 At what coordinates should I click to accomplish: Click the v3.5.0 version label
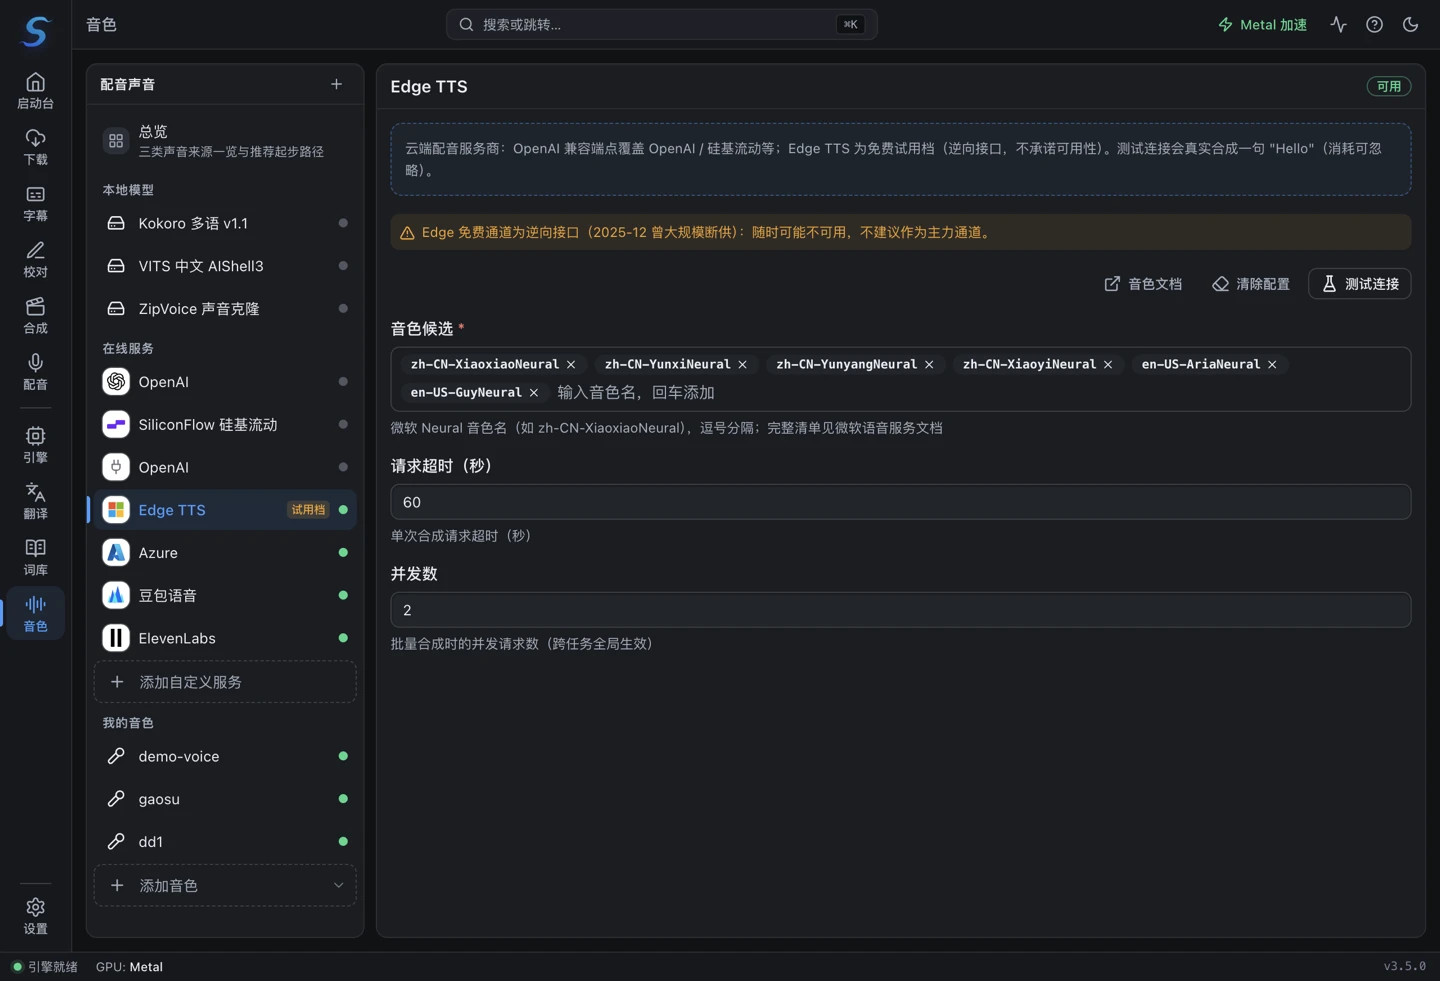[x=1405, y=966]
